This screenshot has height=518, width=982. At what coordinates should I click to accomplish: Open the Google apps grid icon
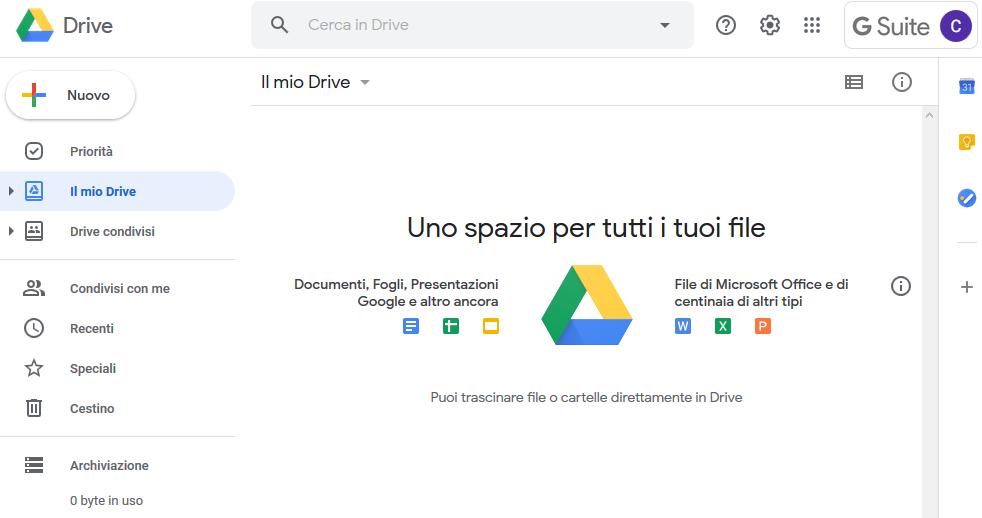pyautogui.click(x=812, y=25)
